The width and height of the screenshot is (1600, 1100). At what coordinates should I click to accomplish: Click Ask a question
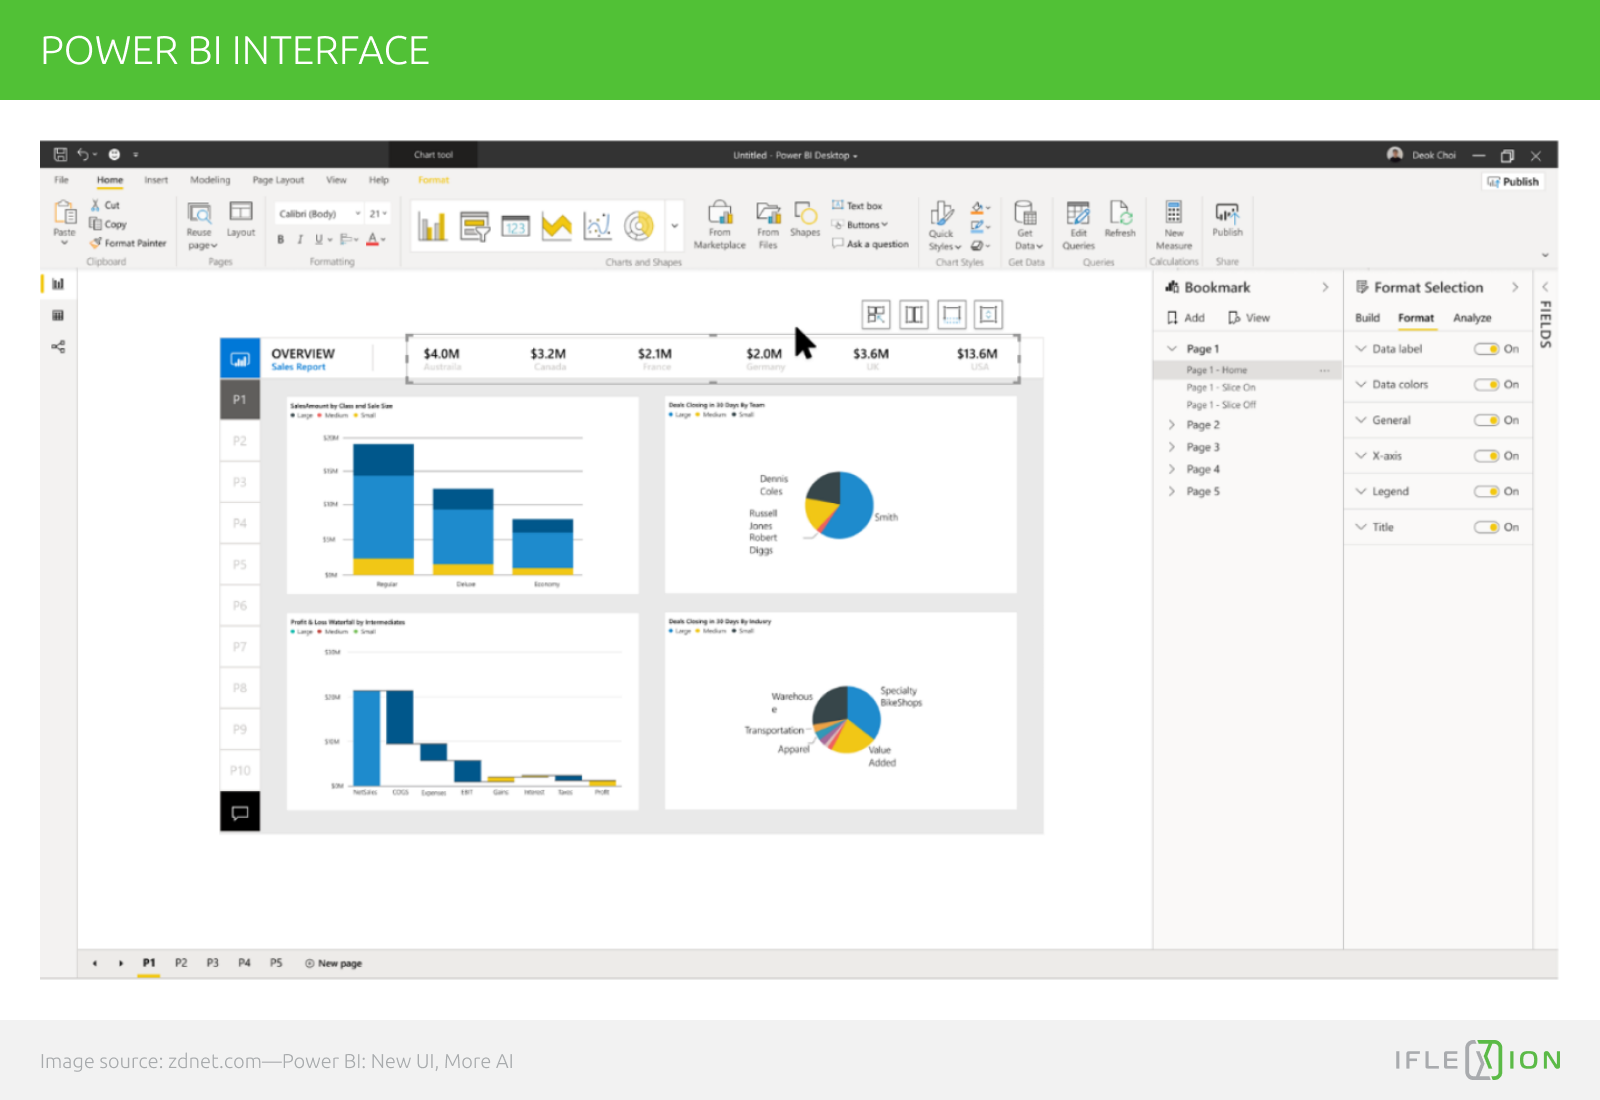[870, 244]
